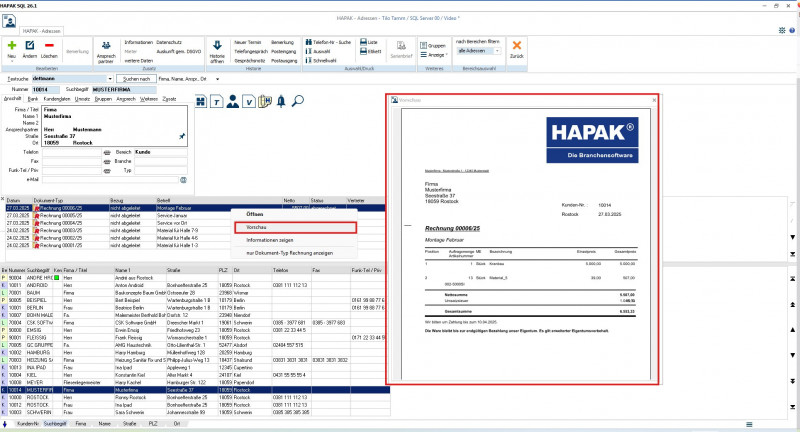Click the V document toolbar icon
Image resolution: width=800 pixels, height=432 pixels.
click(248, 101)
